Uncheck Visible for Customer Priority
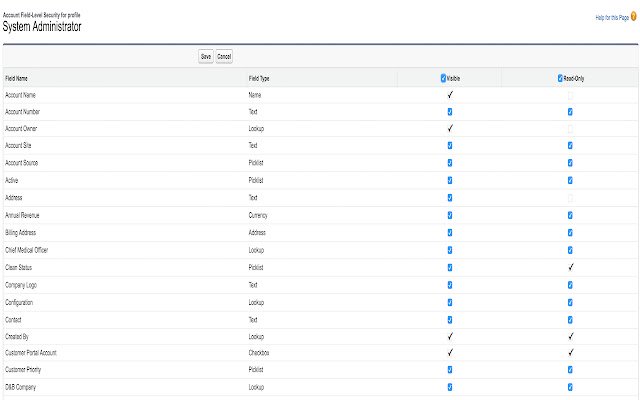Screen dimensions: 640x400 coord(450,369)
